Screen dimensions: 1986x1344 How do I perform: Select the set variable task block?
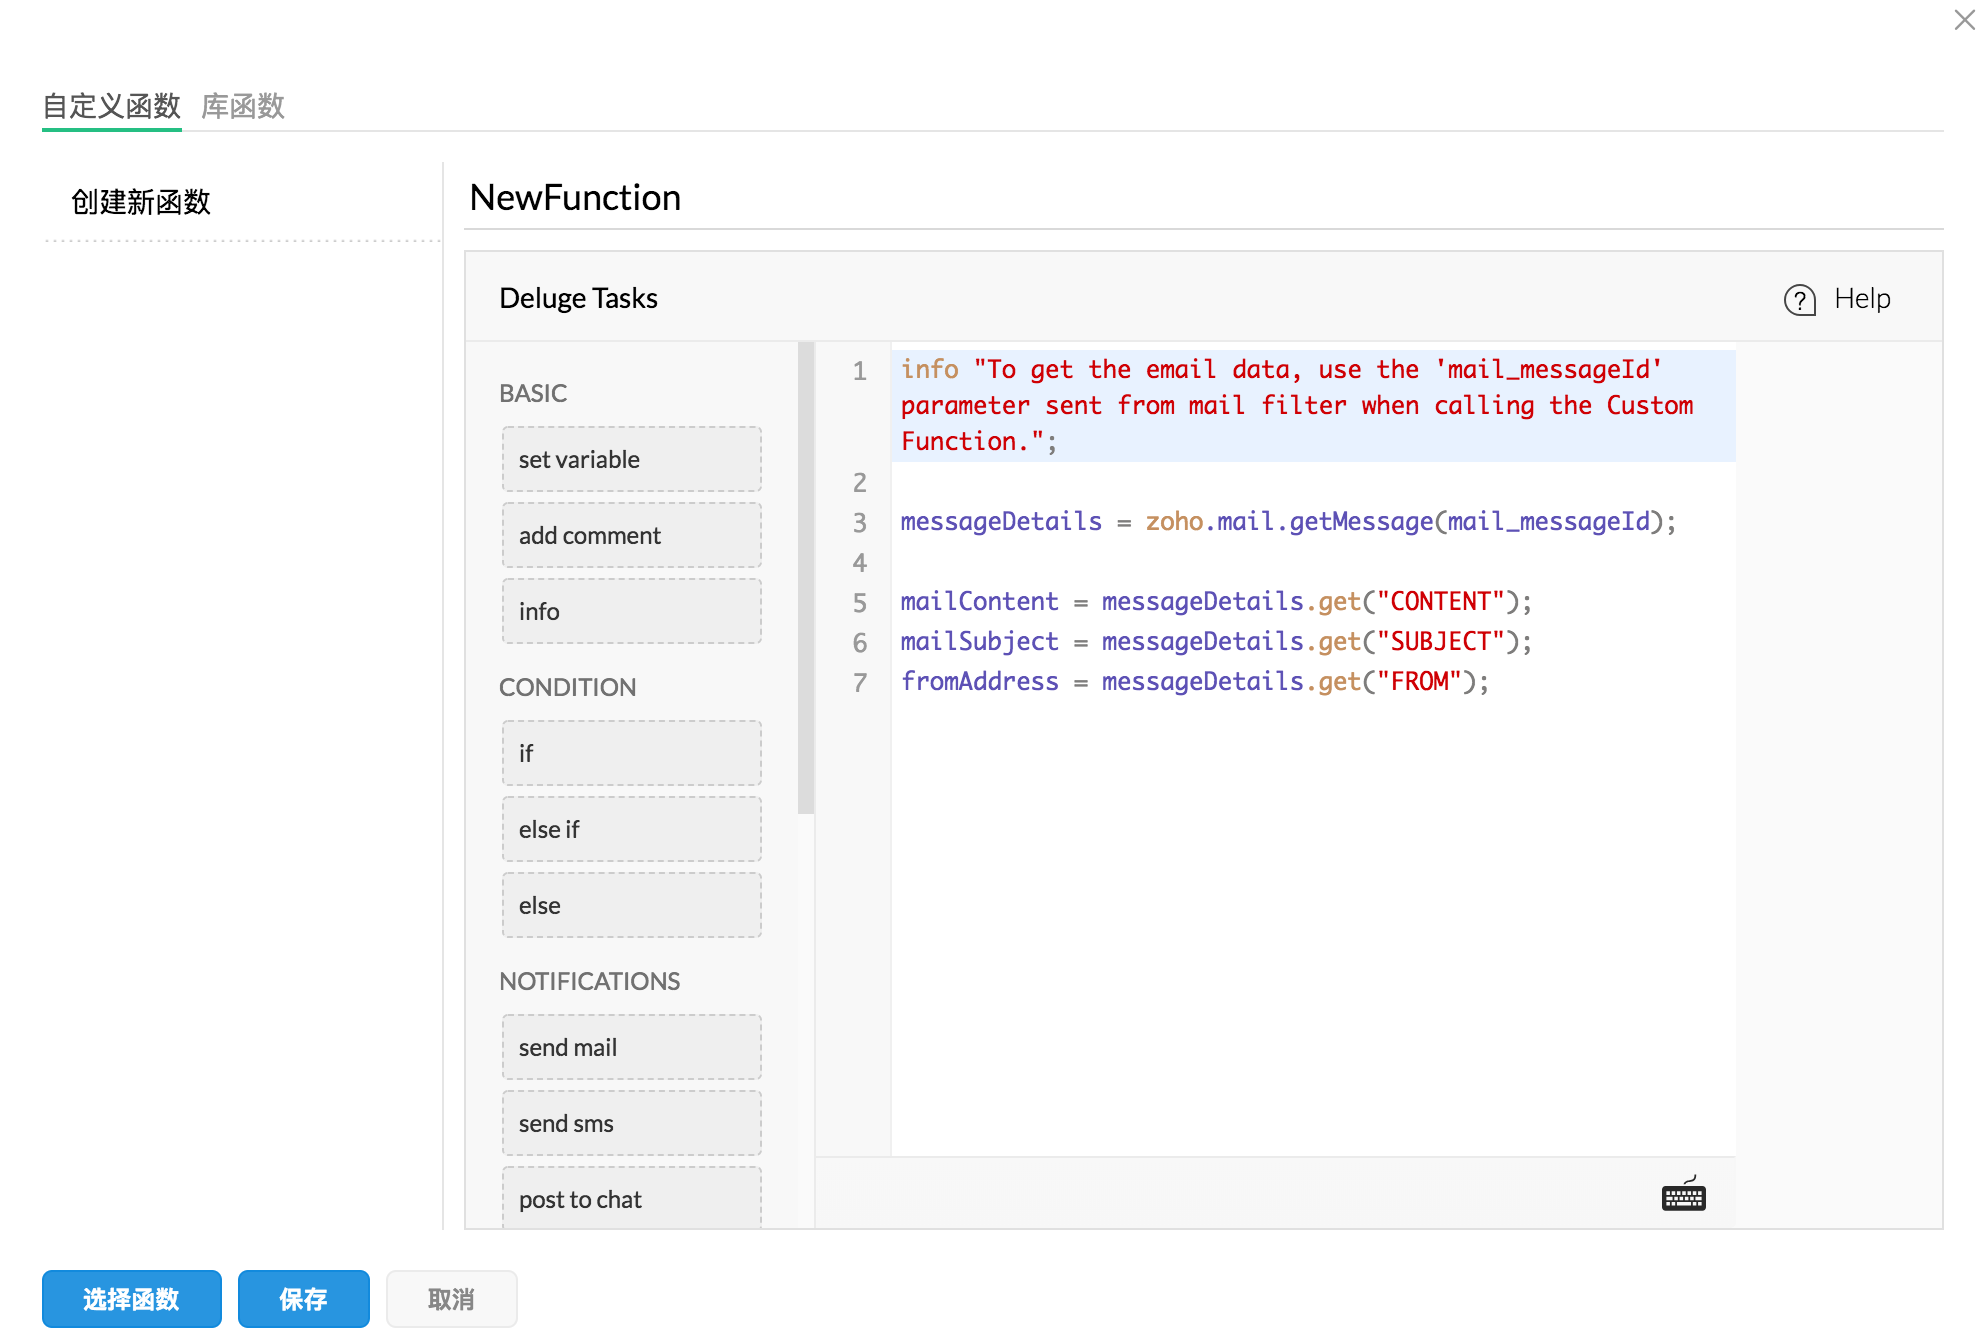click(631, 459)
